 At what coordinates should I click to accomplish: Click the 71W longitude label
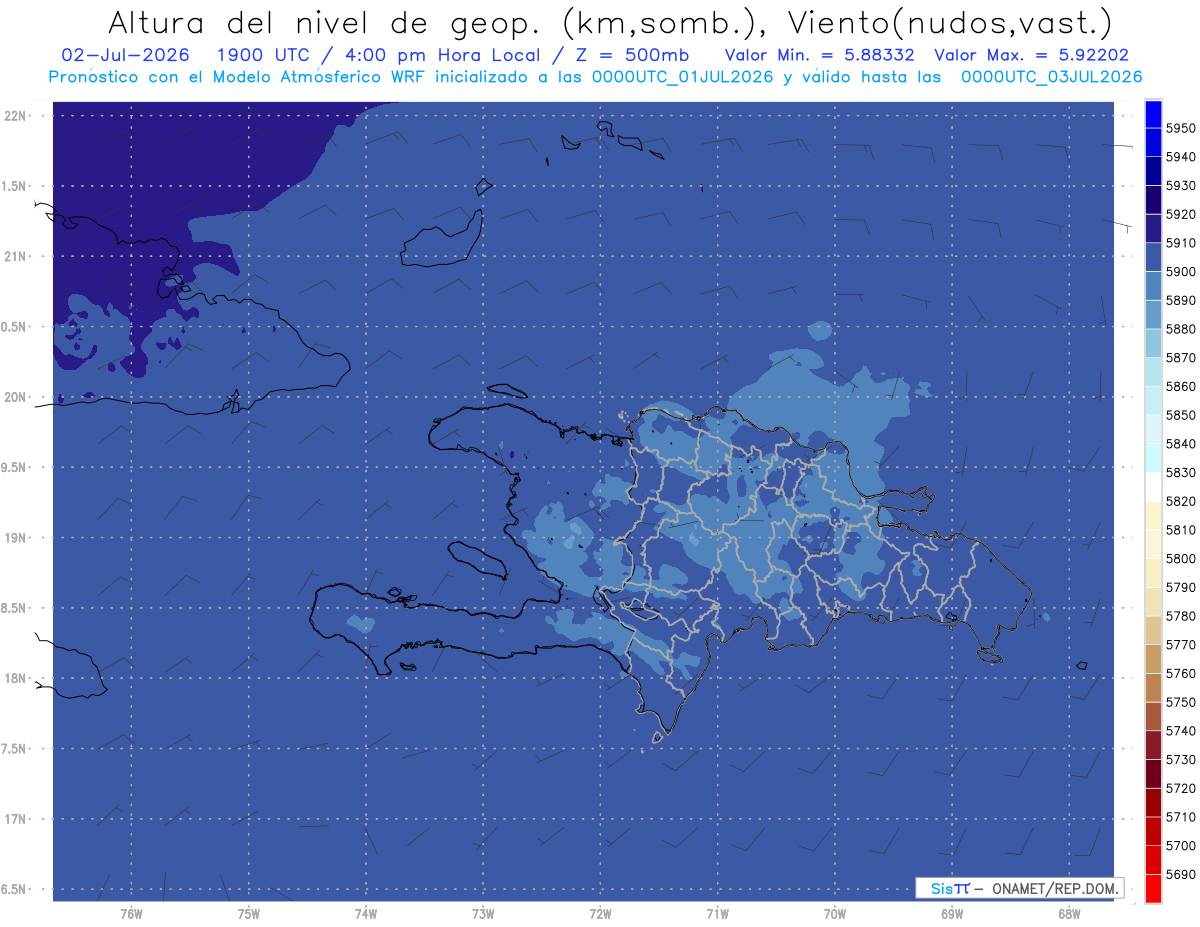click(x=717, y=913)
